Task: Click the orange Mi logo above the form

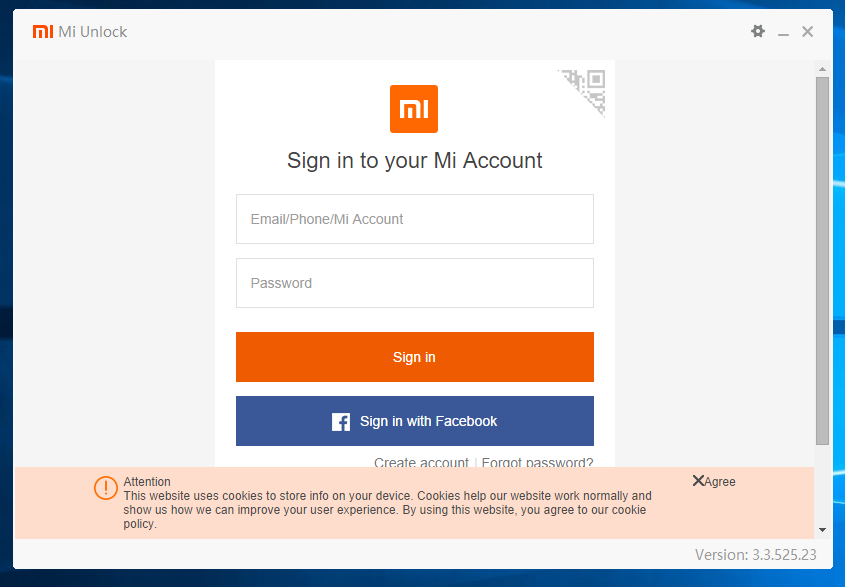Action: click(414, 109)
